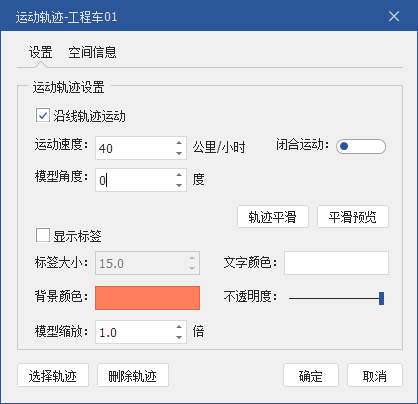Click the 平滑预览 button
The width and height of the screenshot is (418, 404).
coord(353,217)
